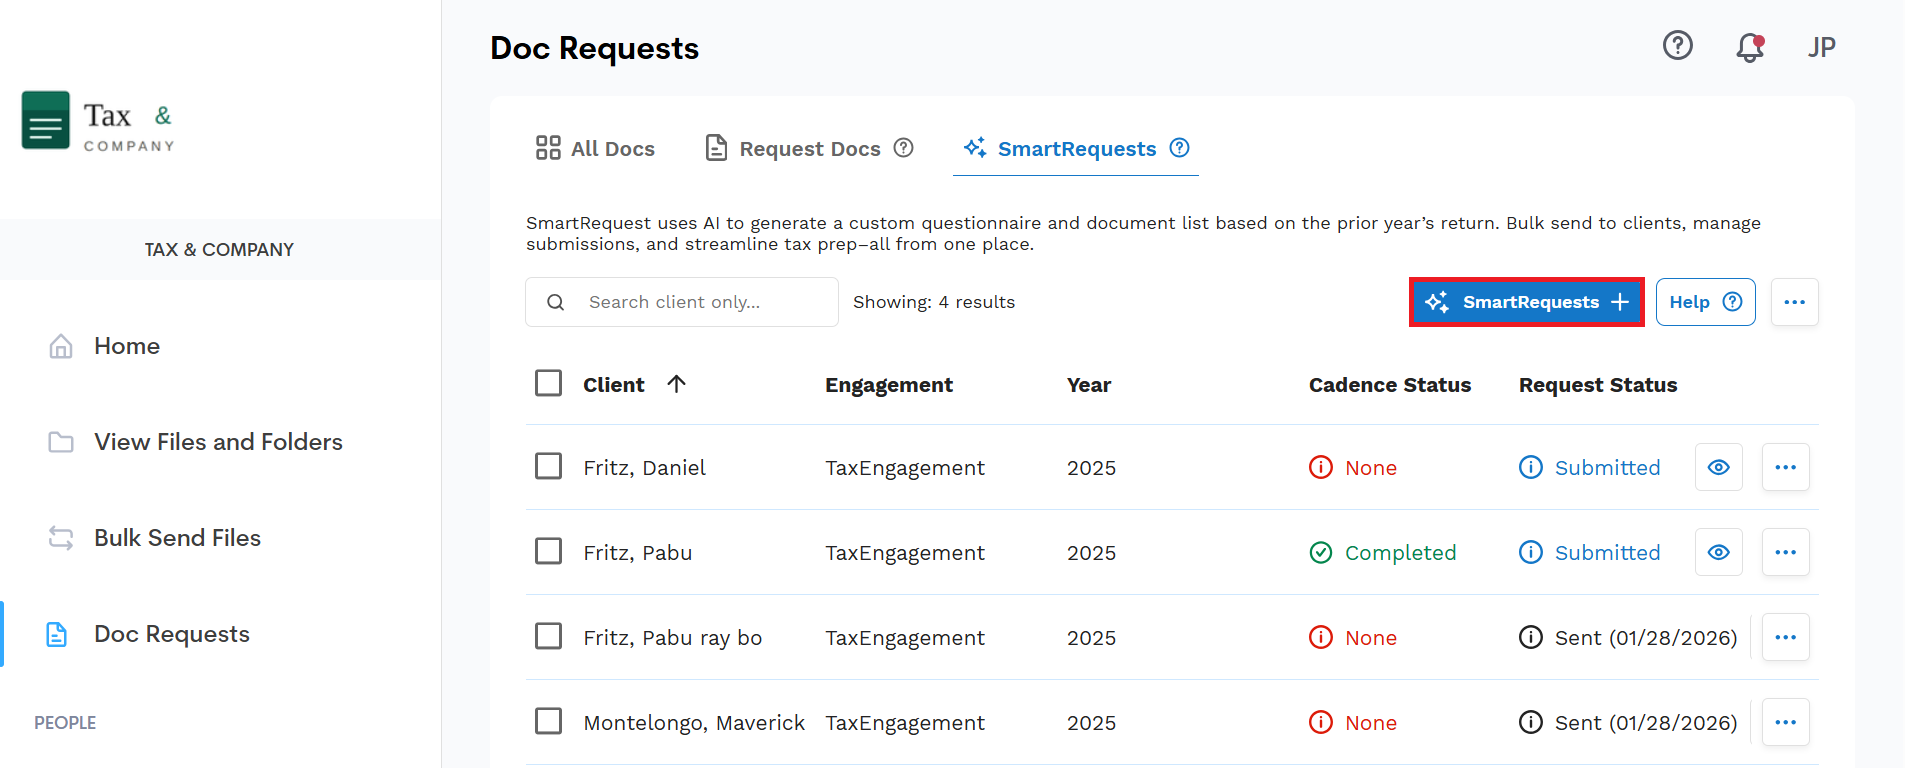Select the Fritz, Pabu row checkbox
This screenshot has height=768, width=1905.
tap(548, 551)
